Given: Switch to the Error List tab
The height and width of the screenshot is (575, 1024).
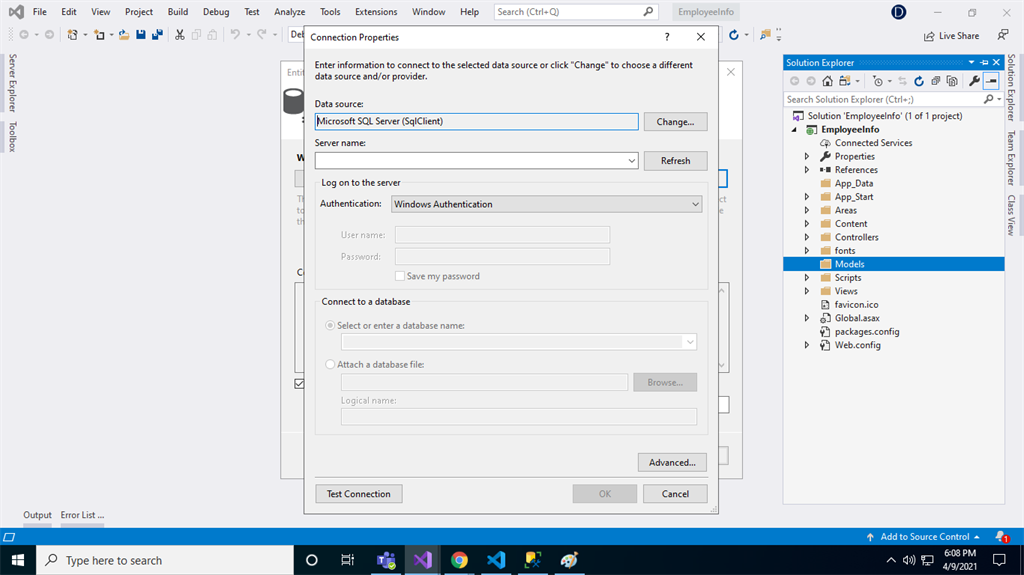Looking at the screenshot, I should pyautogui.click(x=82, y=515).
